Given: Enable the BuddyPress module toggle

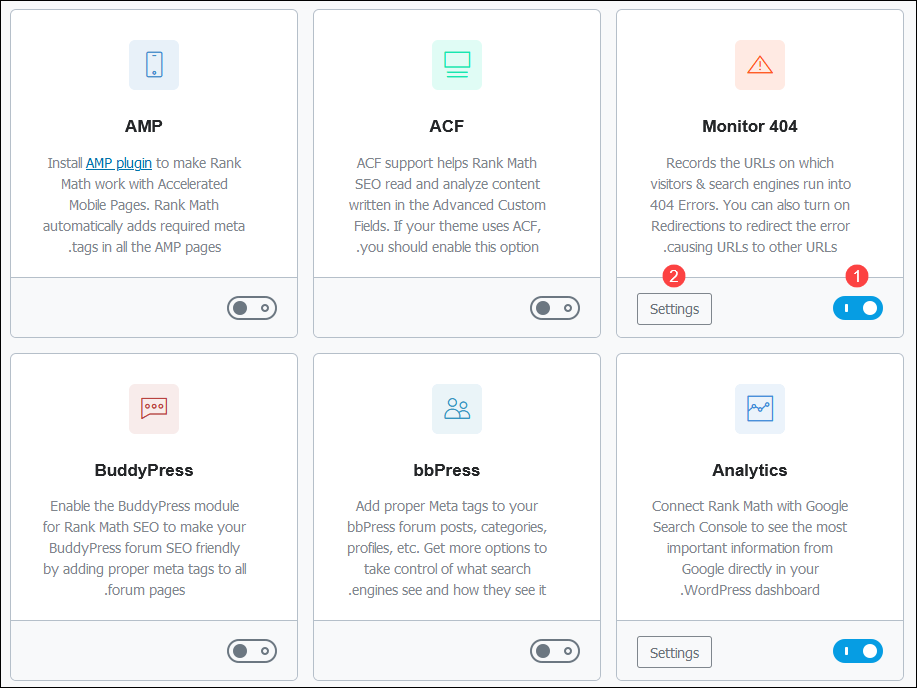Looking at the screenshot, I should [x=252, y=651].
